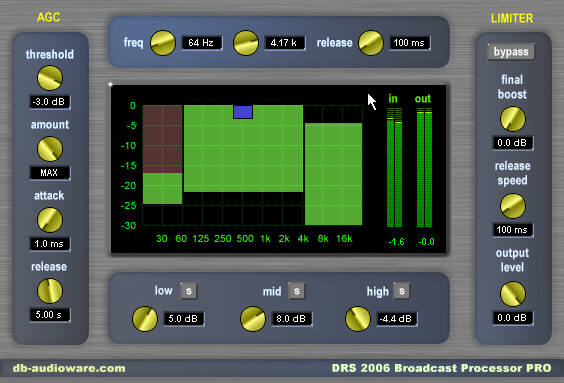Click the mid band 8.0 dB value field
The height and width of the screenshot is (383, 564).
point(292,319)
